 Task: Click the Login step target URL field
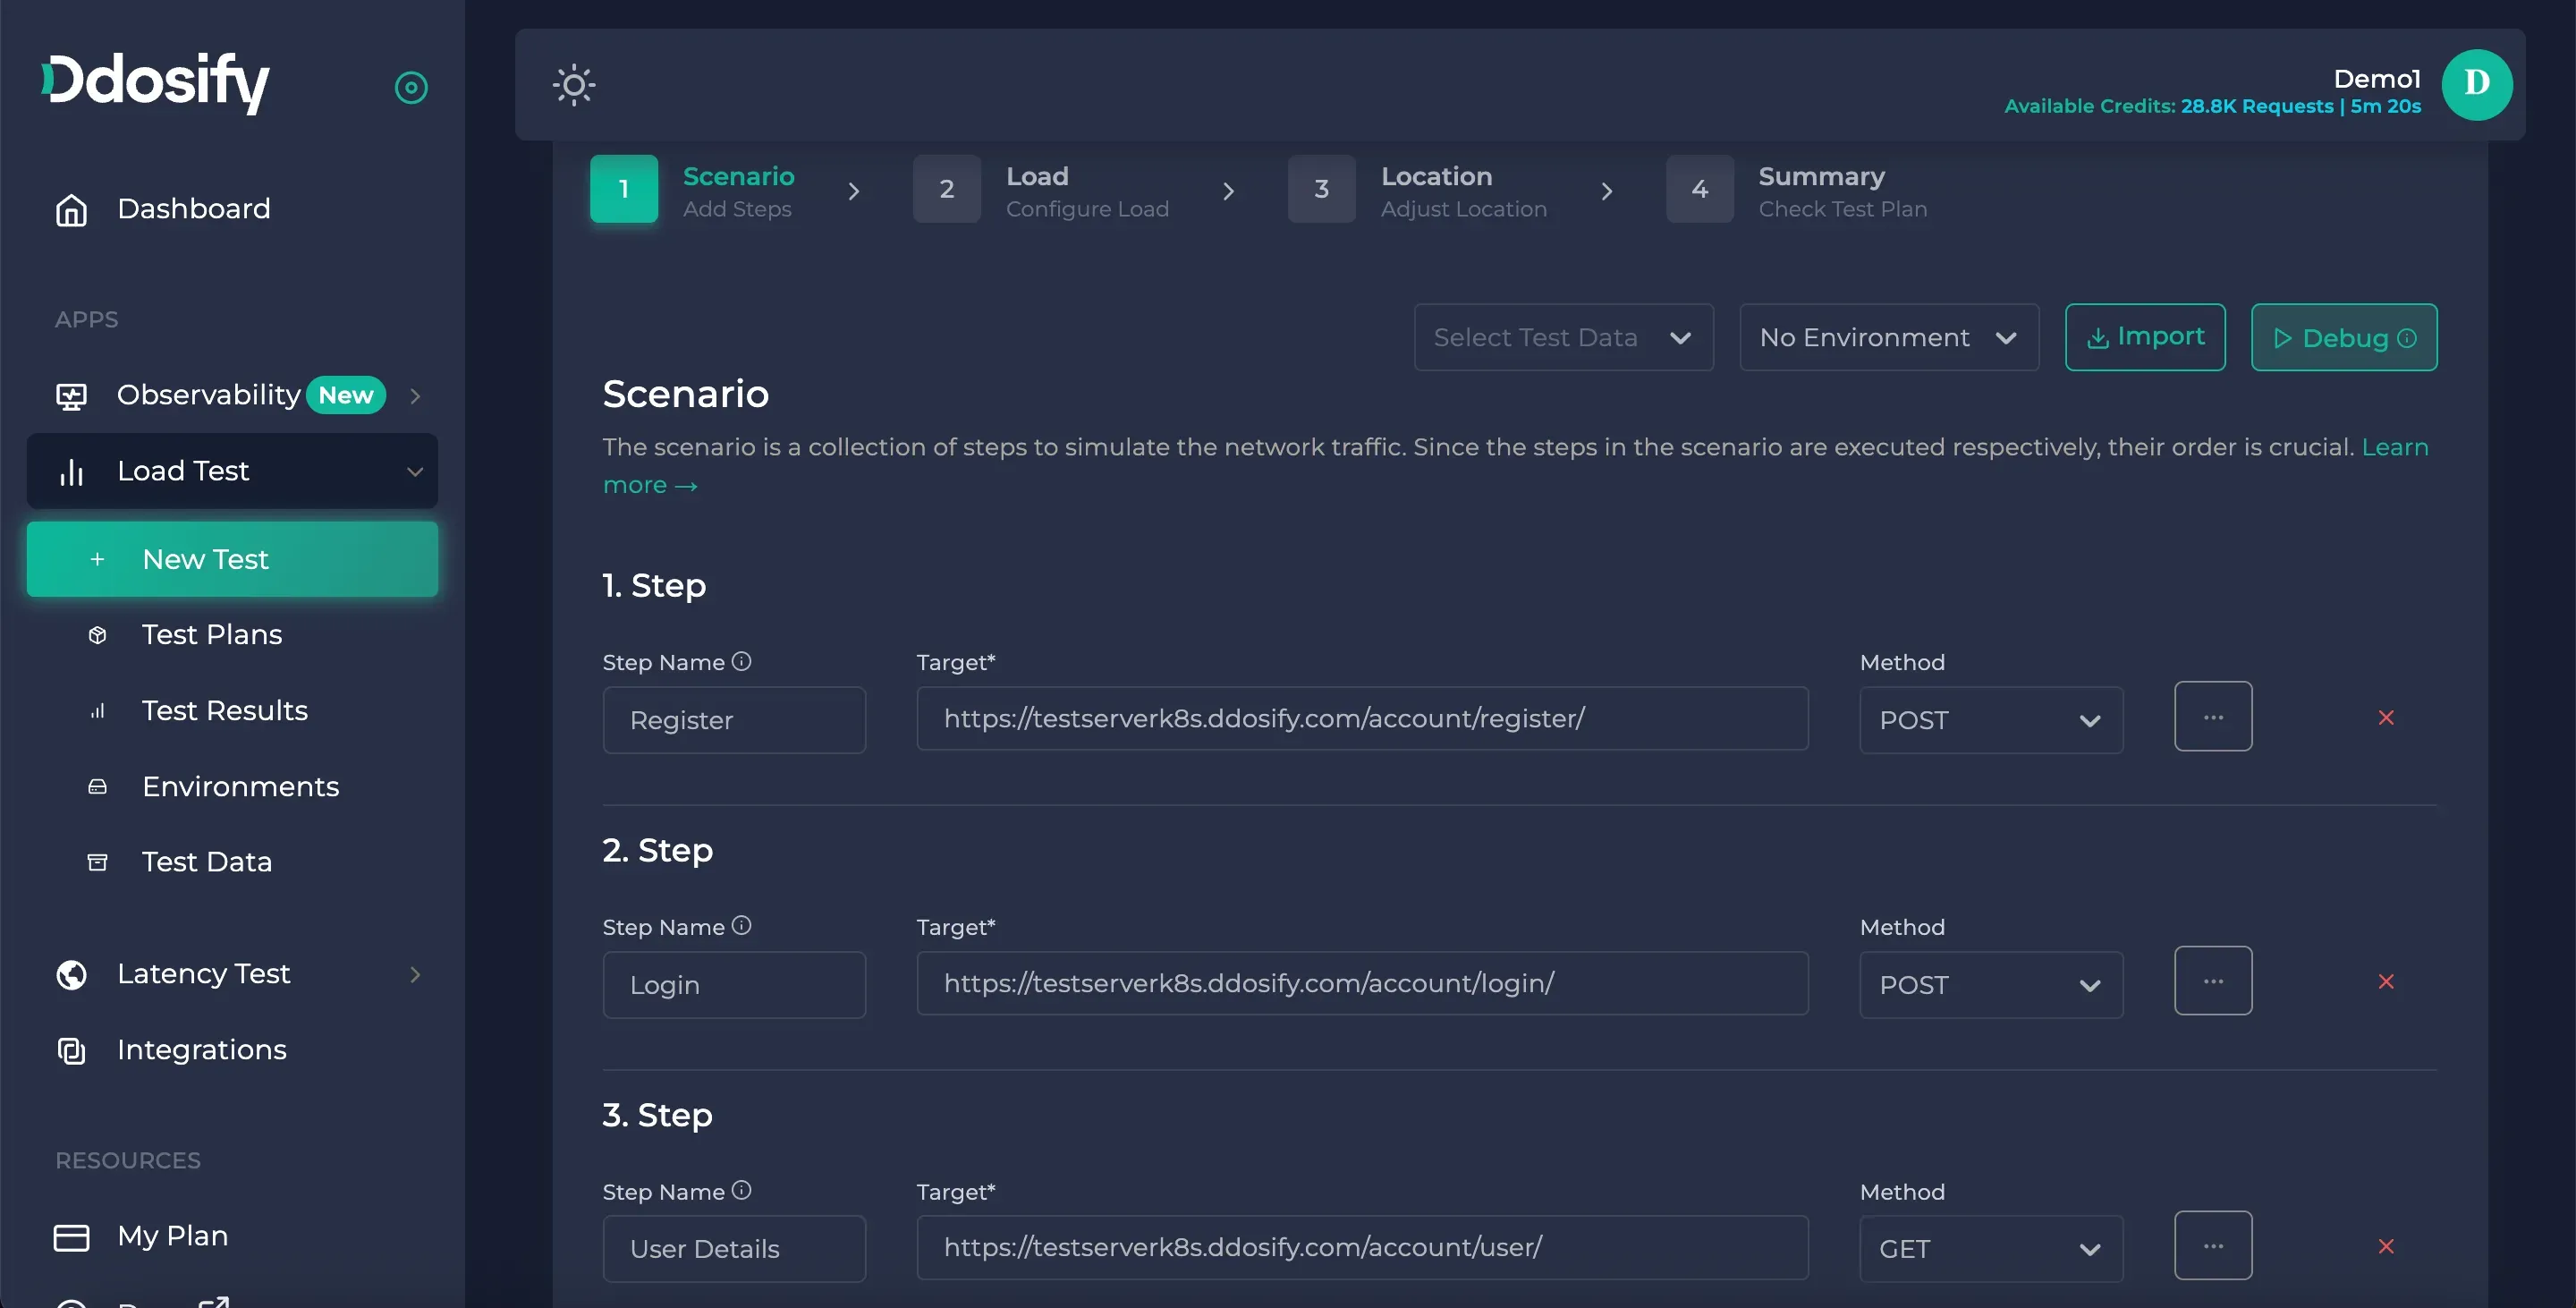pyautogui.click(x=1361, y=984)
